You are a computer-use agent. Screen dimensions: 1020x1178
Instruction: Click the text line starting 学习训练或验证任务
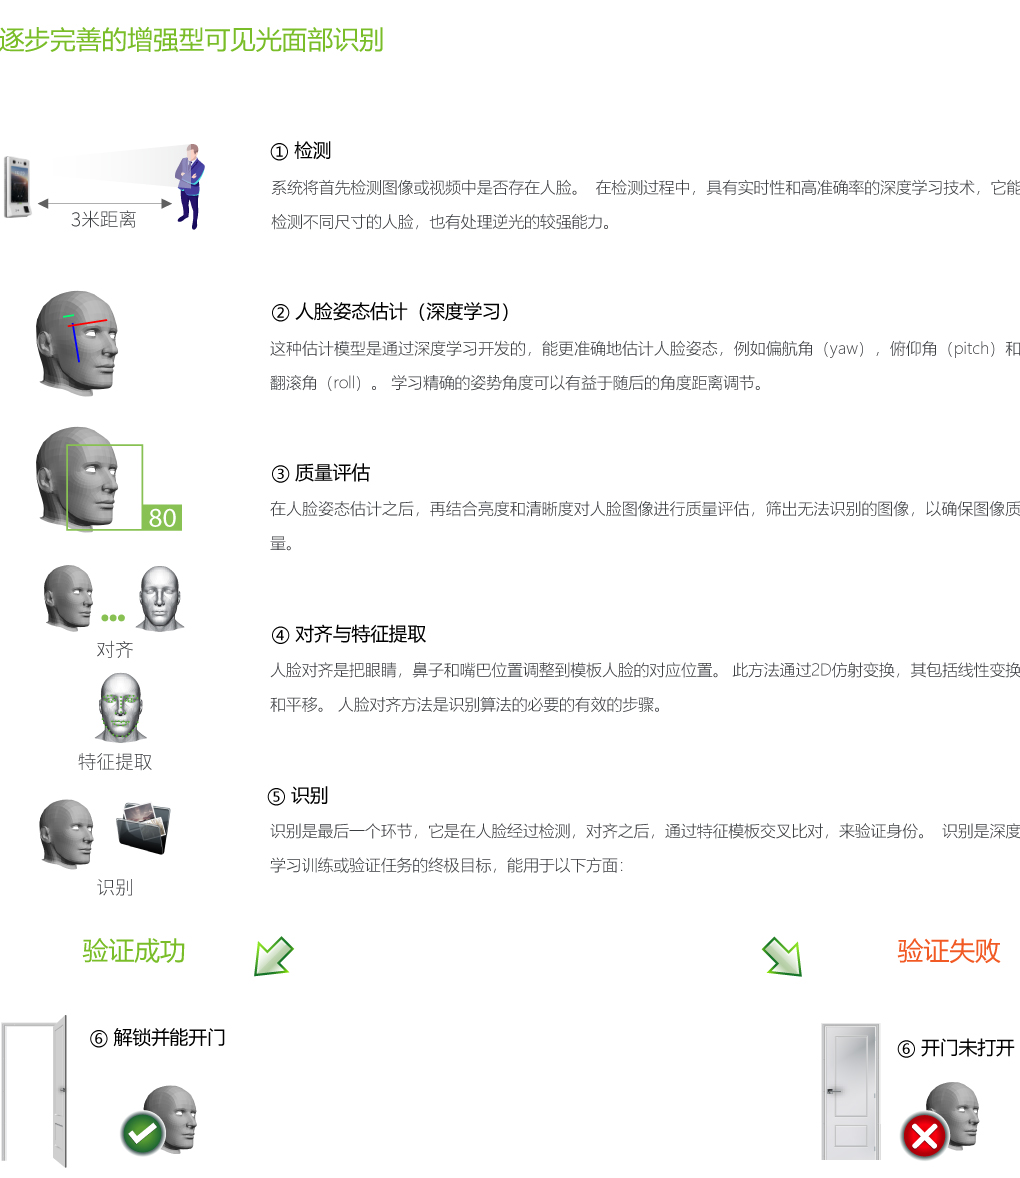click(x=447, y=865)
